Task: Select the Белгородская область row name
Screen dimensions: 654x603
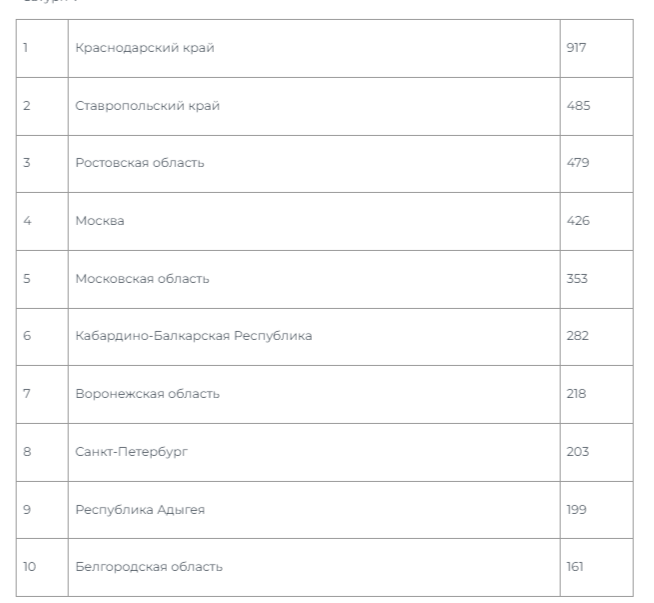Action: click(149, 567)
